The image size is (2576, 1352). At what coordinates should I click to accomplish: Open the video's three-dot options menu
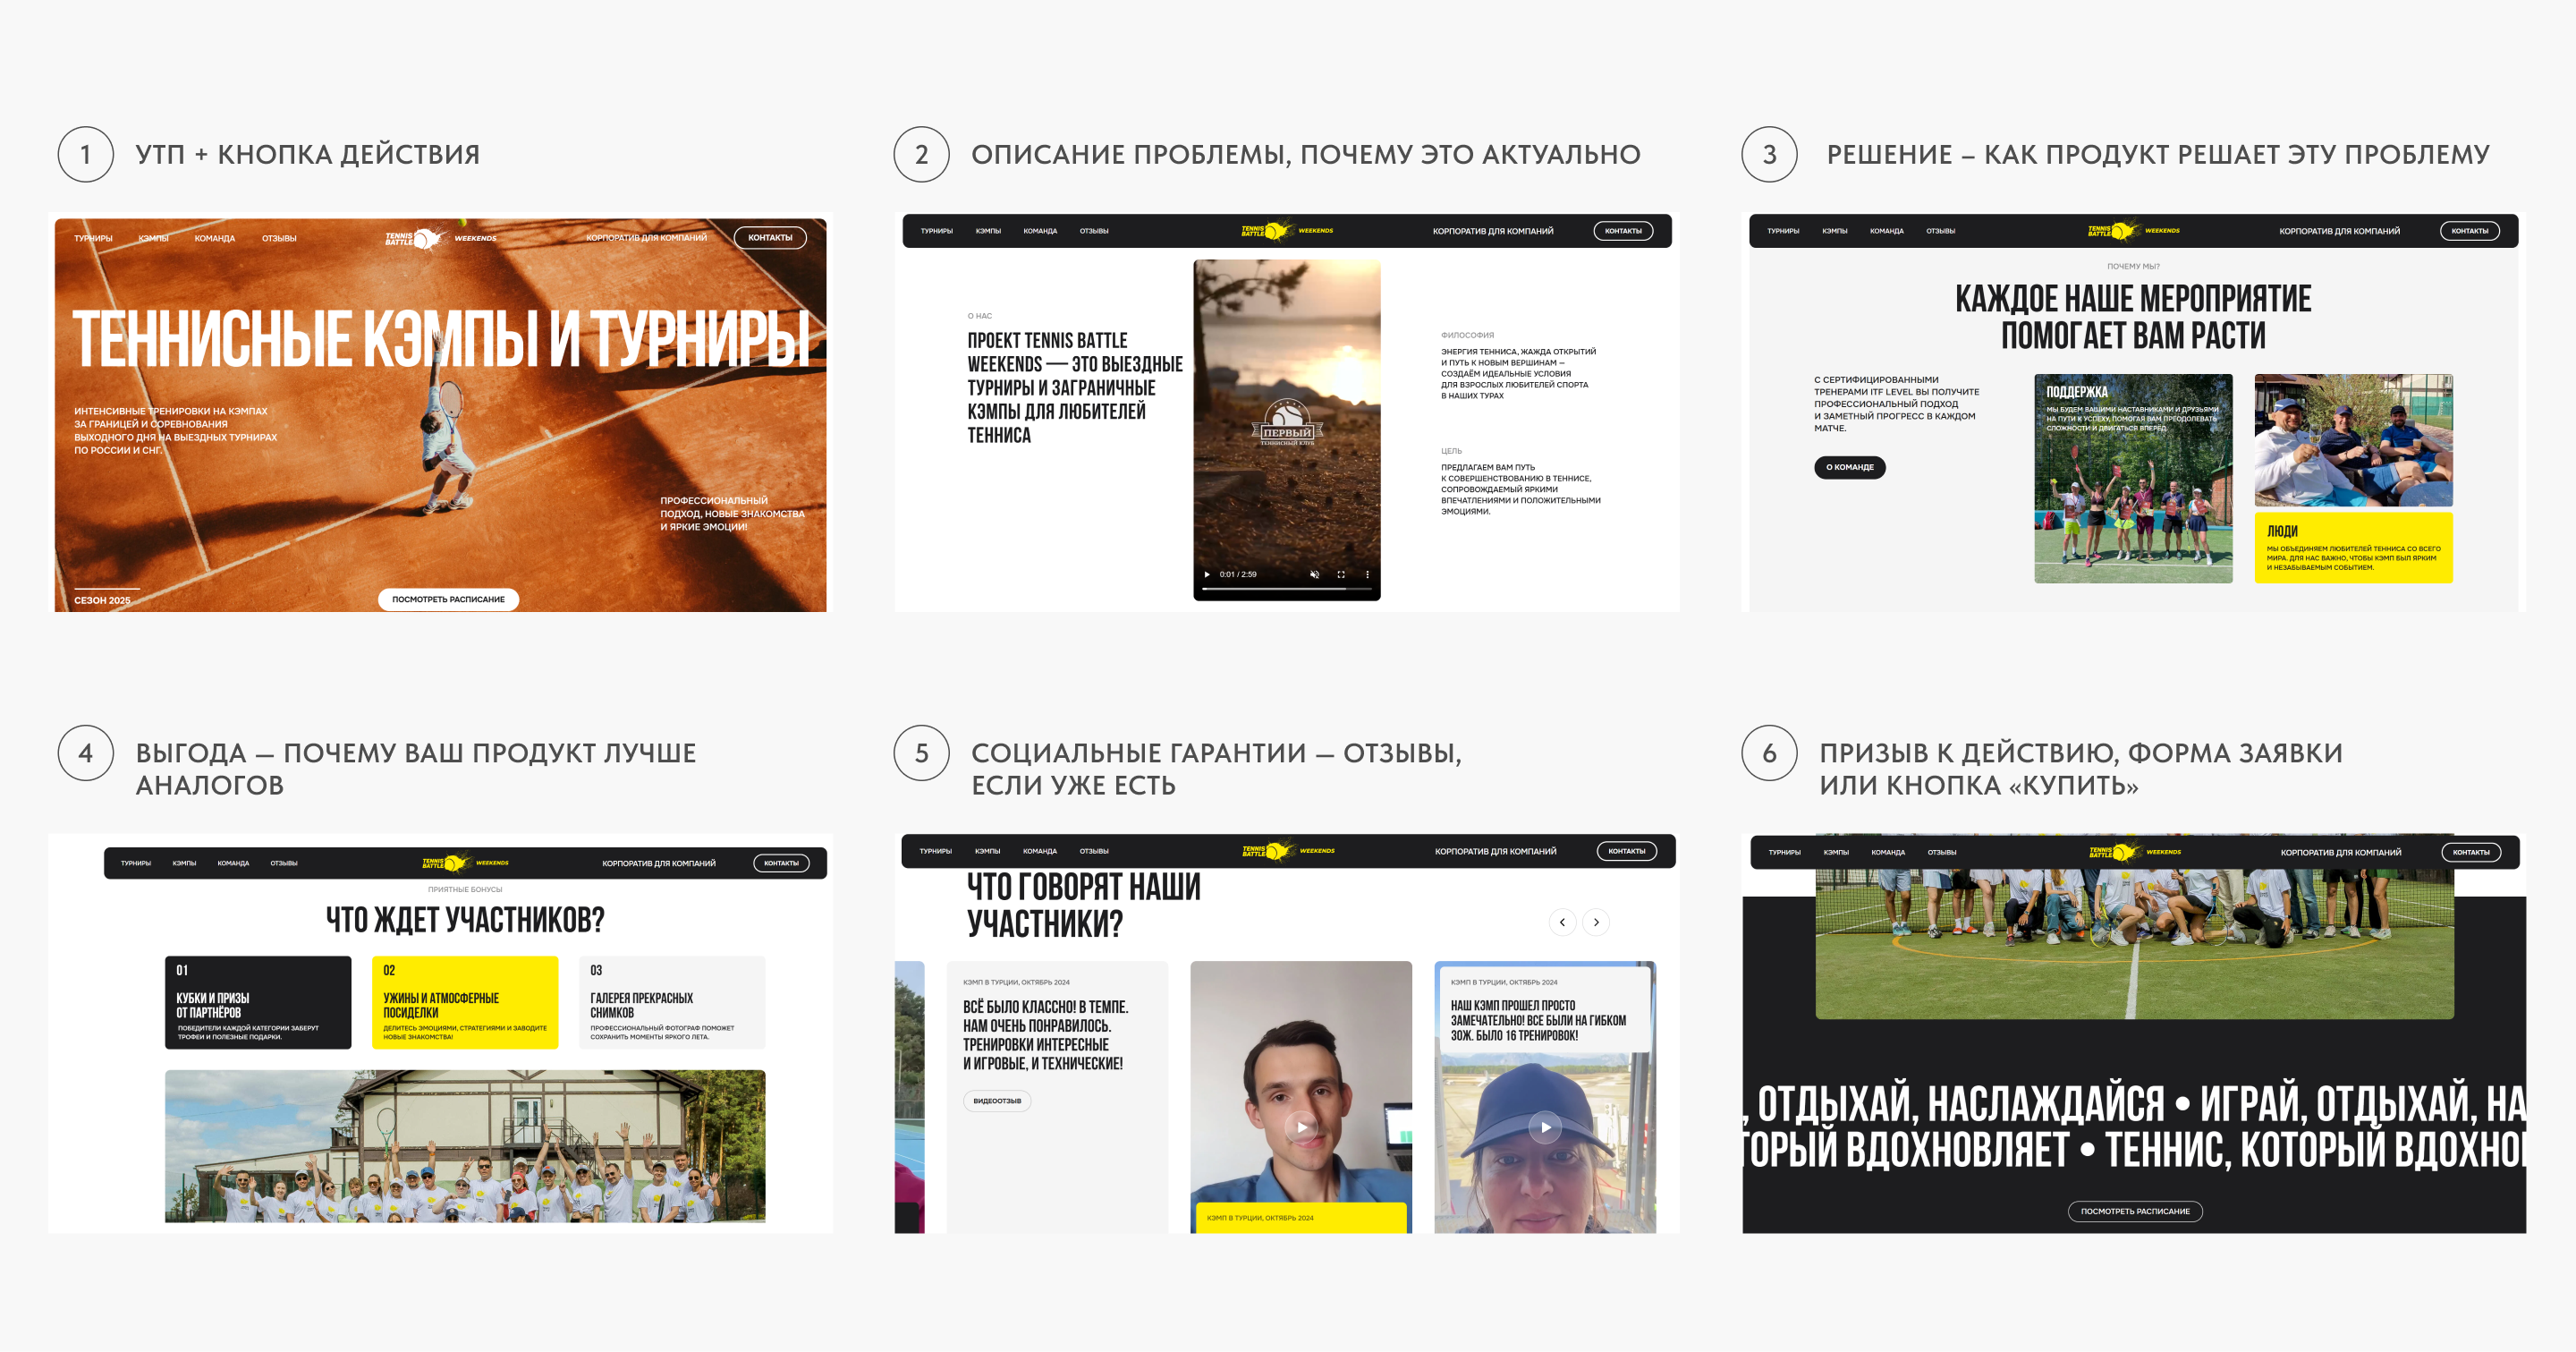pos(1367,574)
